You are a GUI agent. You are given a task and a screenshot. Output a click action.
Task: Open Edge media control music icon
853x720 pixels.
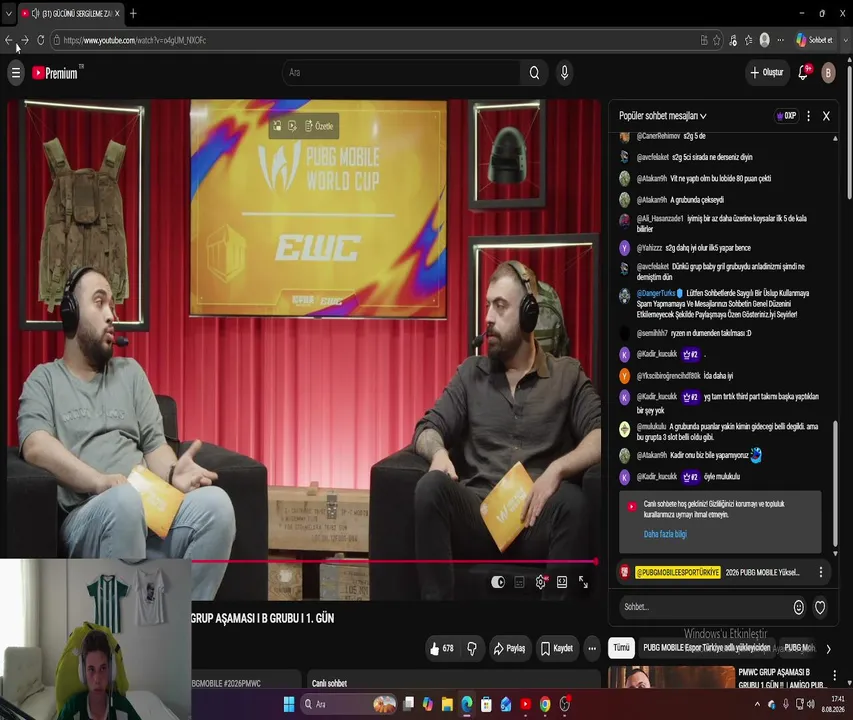click(733, 40)
